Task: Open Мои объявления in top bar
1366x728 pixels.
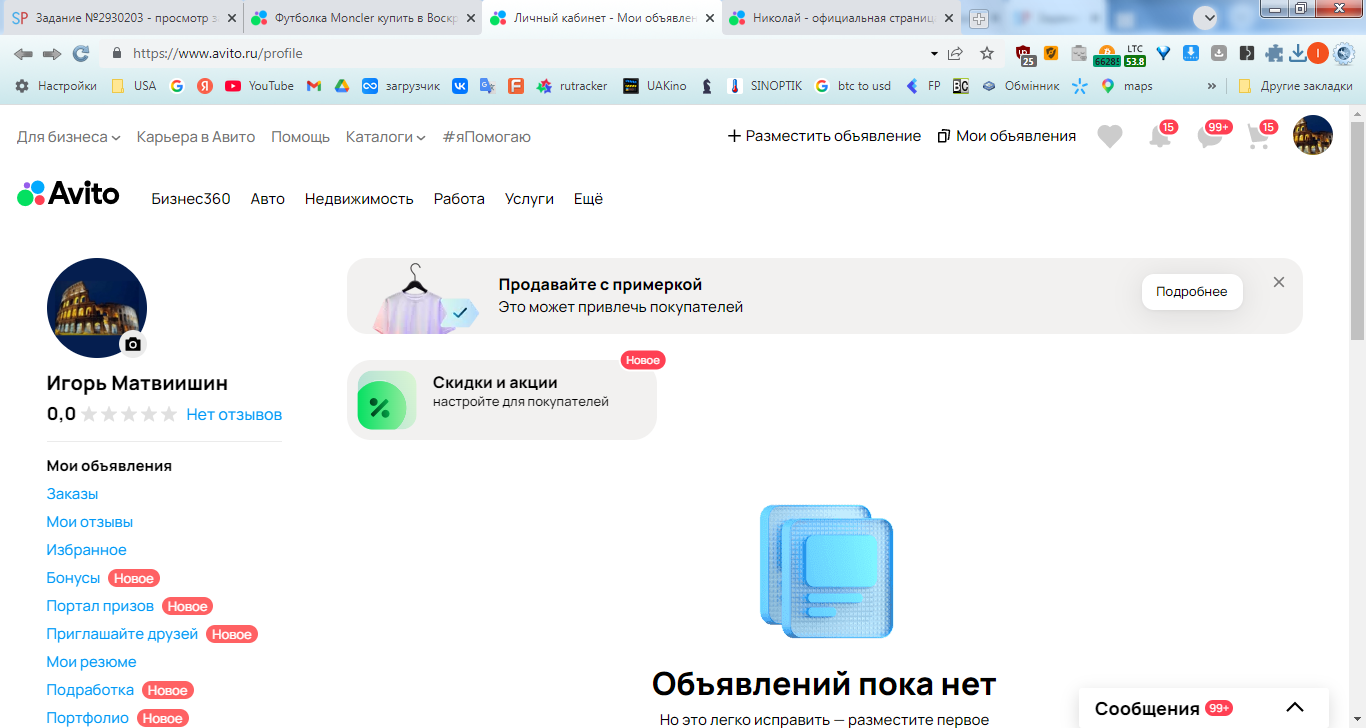Action: (x=1007, y=136)
